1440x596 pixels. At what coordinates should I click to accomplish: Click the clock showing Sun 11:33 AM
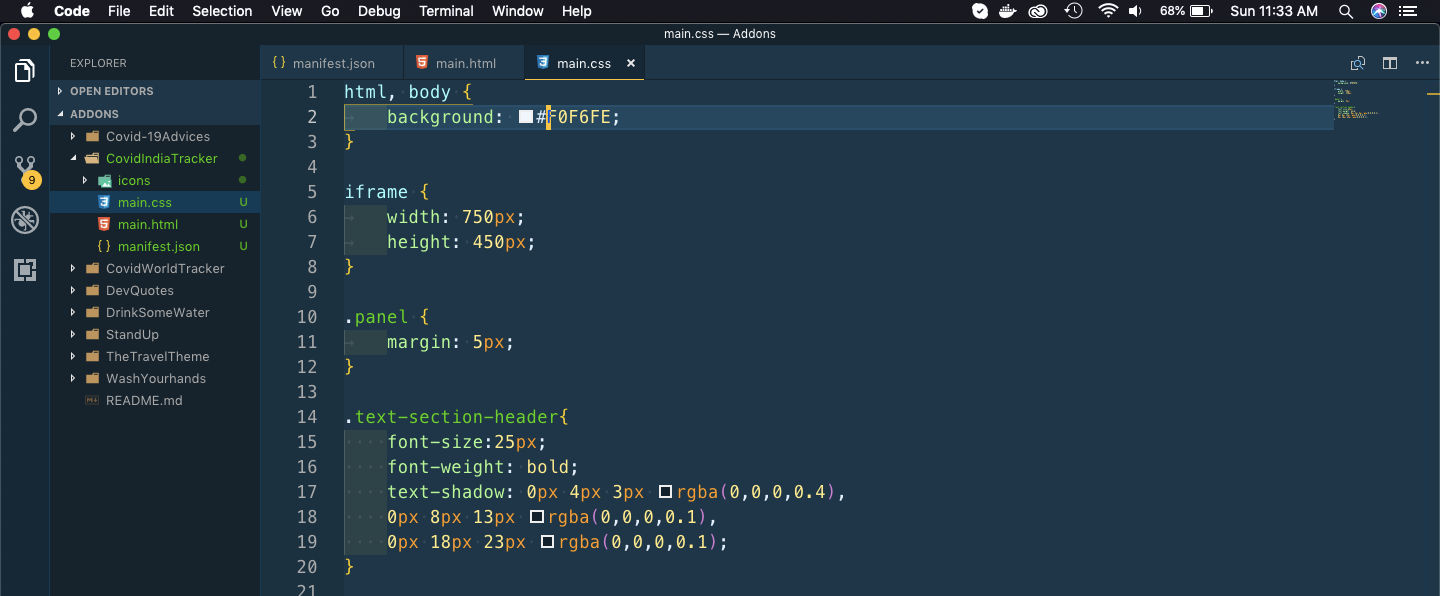pos(1274,11)
